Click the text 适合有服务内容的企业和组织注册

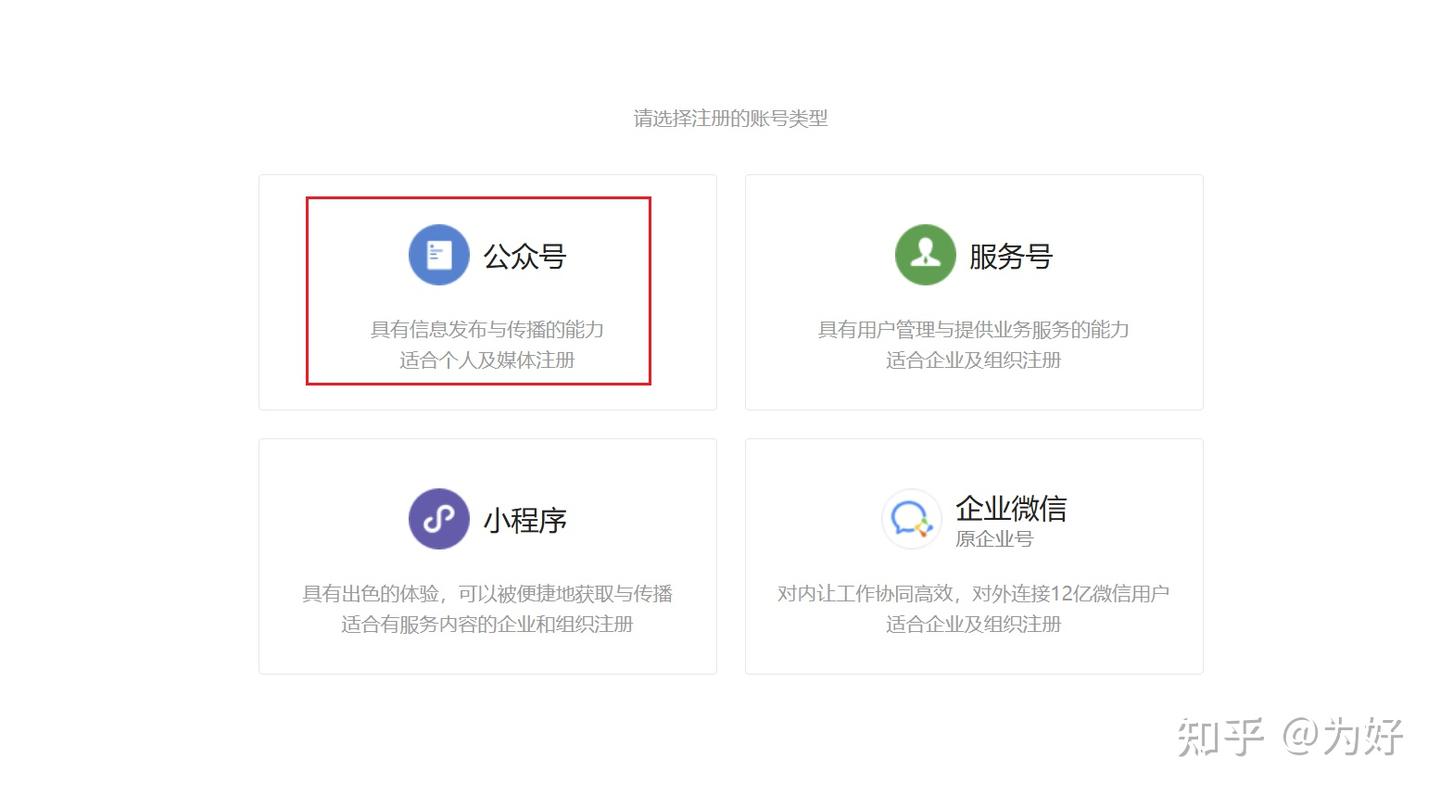point(487,624)
